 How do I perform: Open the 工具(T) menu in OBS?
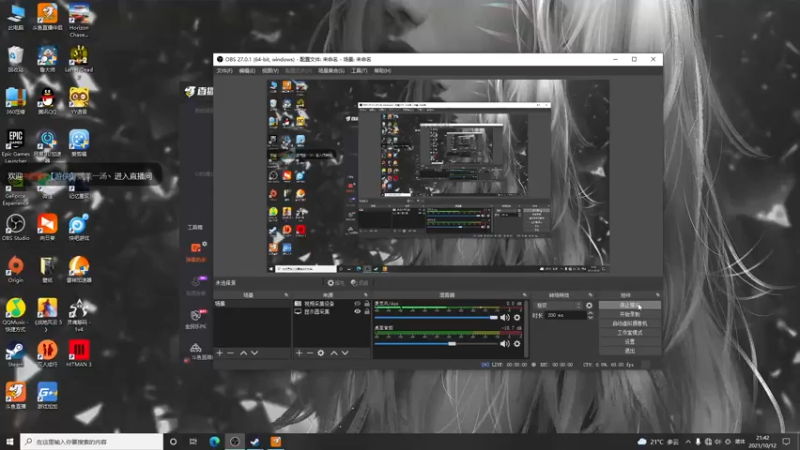(x=359, y=71)
